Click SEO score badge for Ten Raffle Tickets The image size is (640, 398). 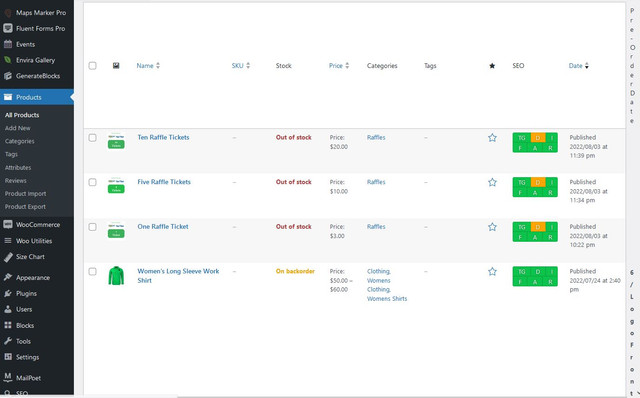pos(535,143)
